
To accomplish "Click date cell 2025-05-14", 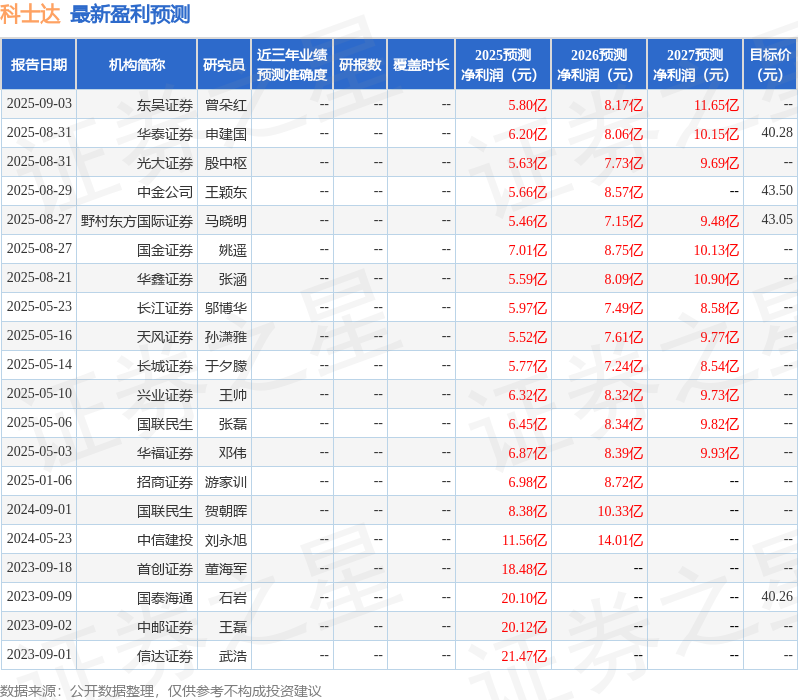I will [39, 365].
